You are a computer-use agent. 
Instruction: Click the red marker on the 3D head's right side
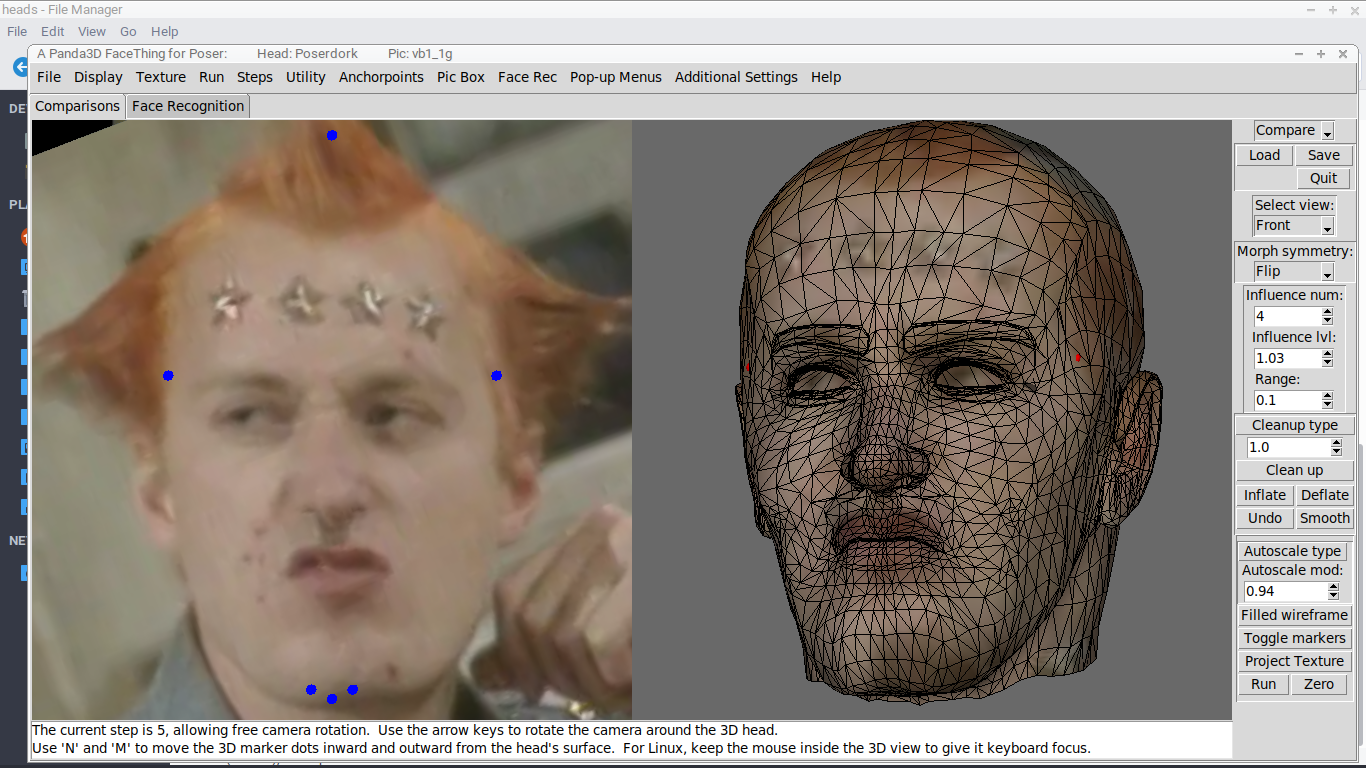point(1077,357)
